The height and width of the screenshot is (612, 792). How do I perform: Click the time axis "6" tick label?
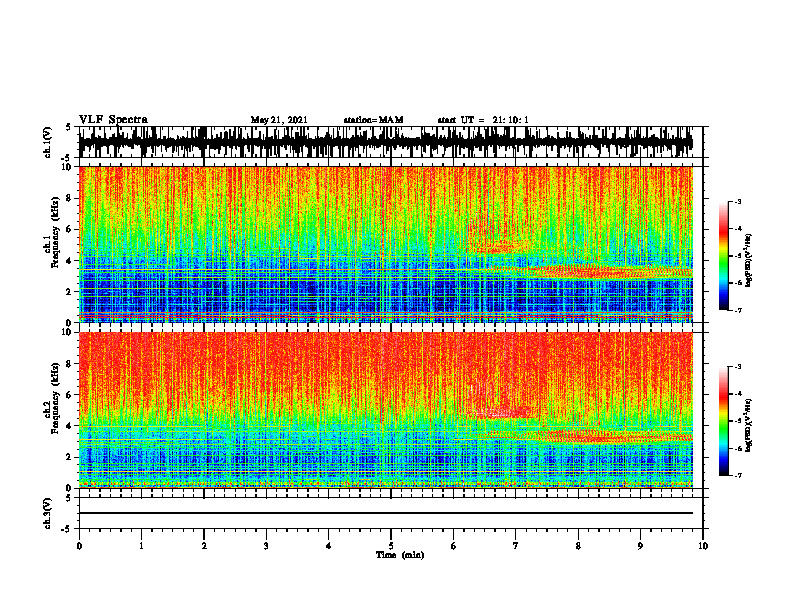(x=454, y=546)
